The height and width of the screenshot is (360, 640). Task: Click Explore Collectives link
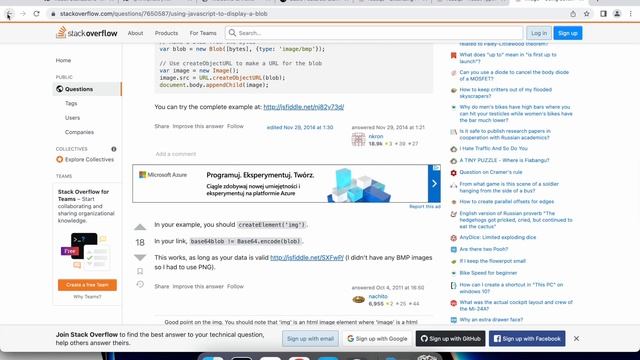tap(89, 160)
